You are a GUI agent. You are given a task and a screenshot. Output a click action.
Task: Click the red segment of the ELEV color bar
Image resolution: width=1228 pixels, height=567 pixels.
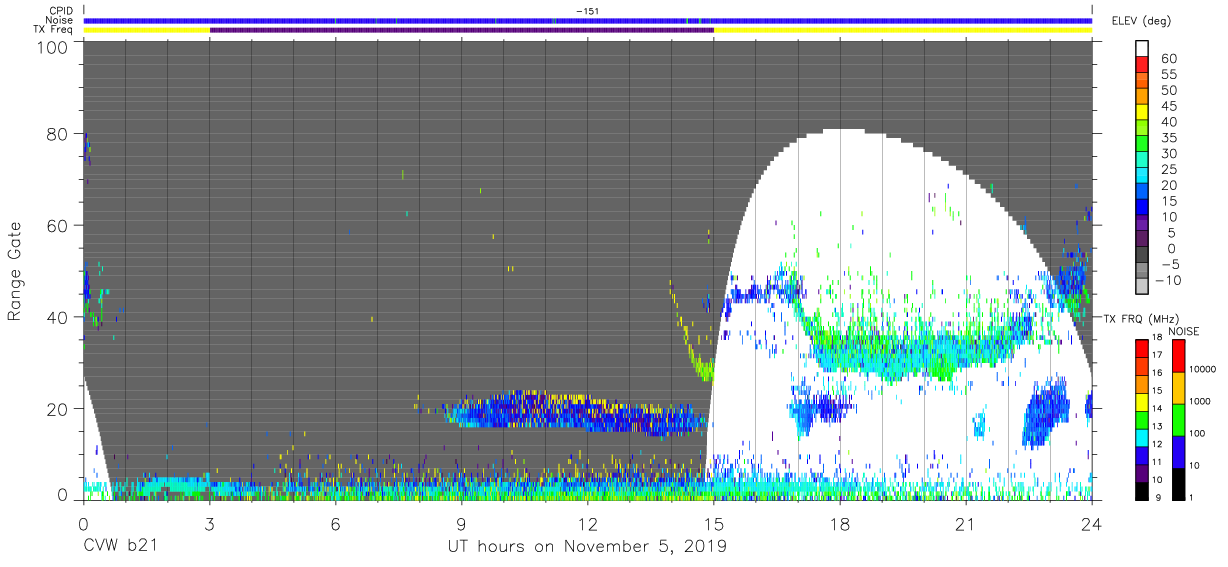tap(1141, 64)
